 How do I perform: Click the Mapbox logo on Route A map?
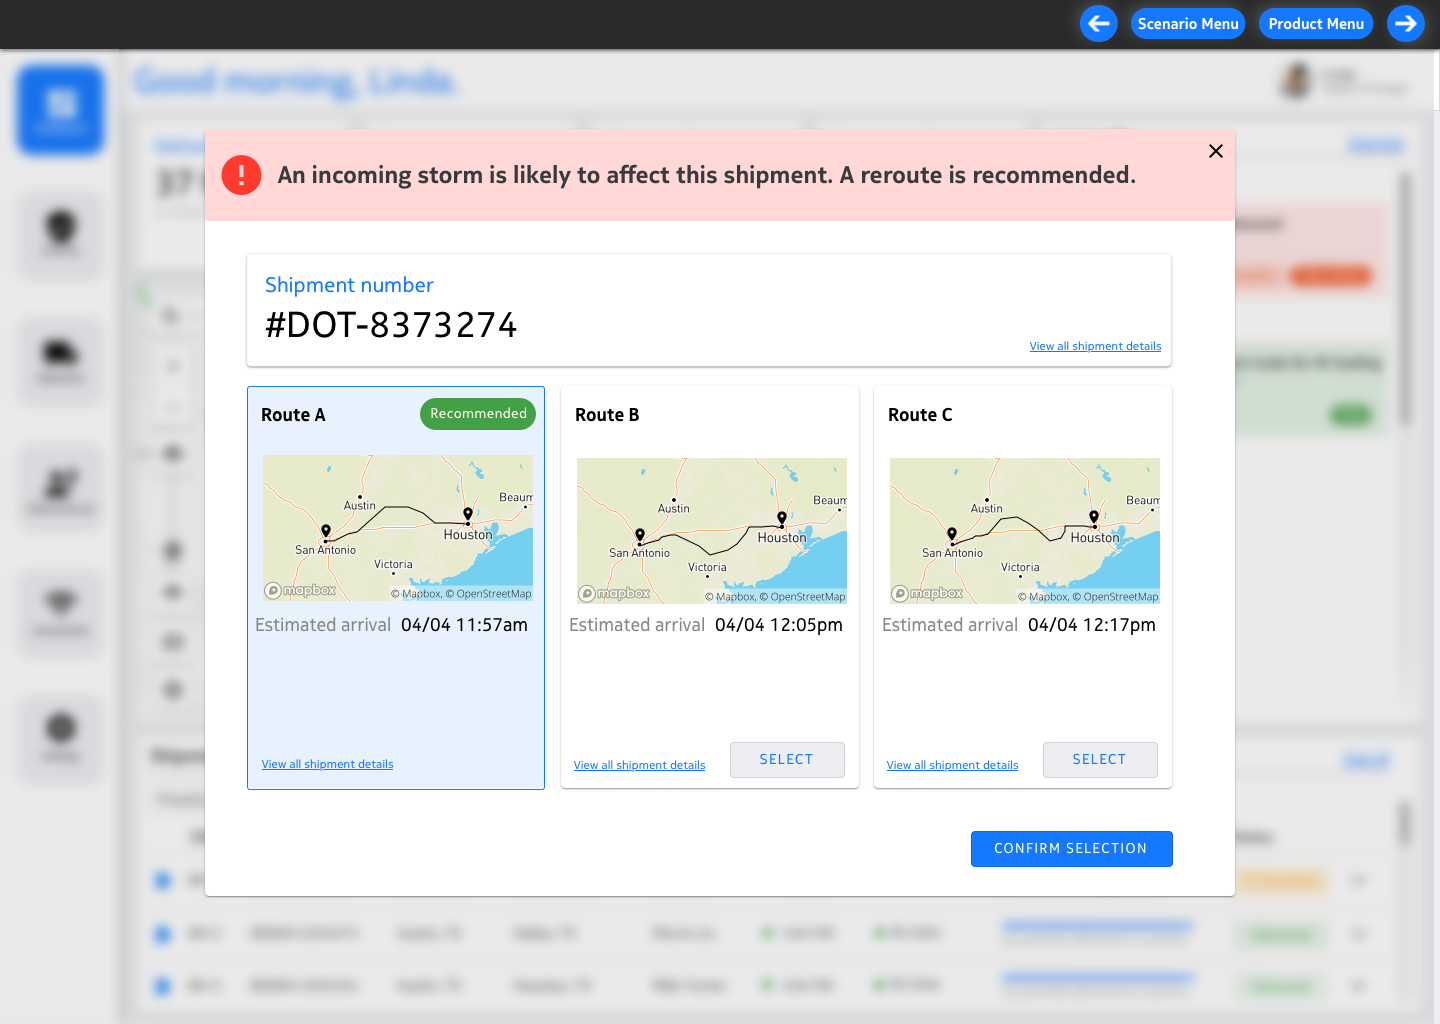[300, 591]
